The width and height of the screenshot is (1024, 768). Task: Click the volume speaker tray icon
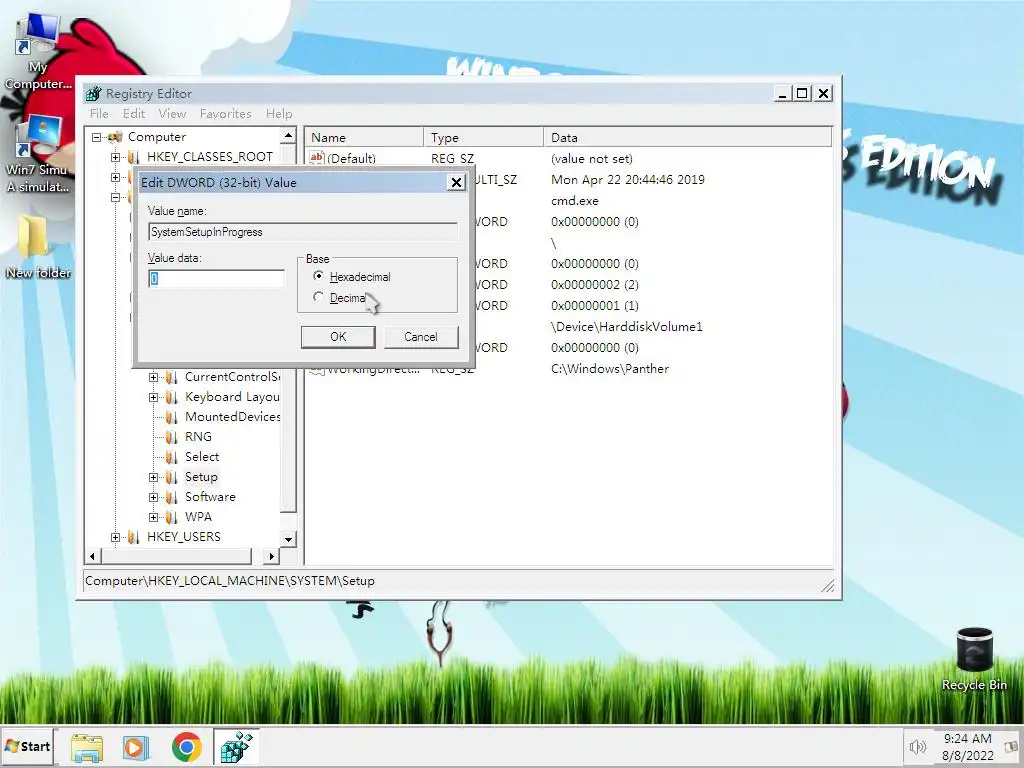[918, 747]
